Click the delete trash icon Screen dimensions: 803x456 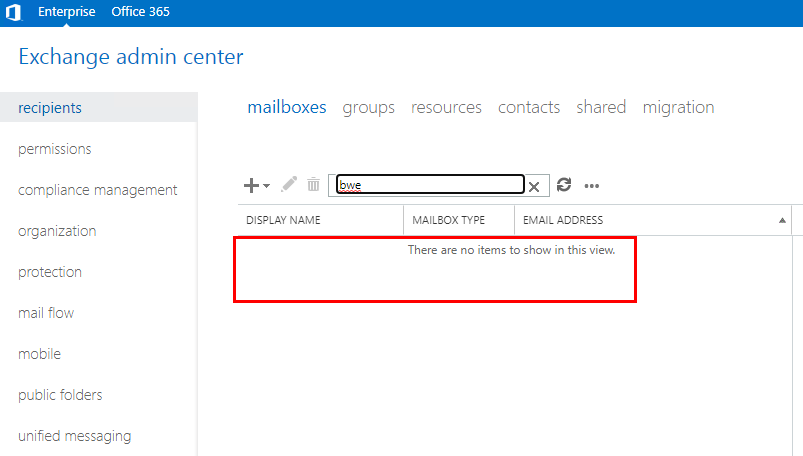[x=313, y=184]
